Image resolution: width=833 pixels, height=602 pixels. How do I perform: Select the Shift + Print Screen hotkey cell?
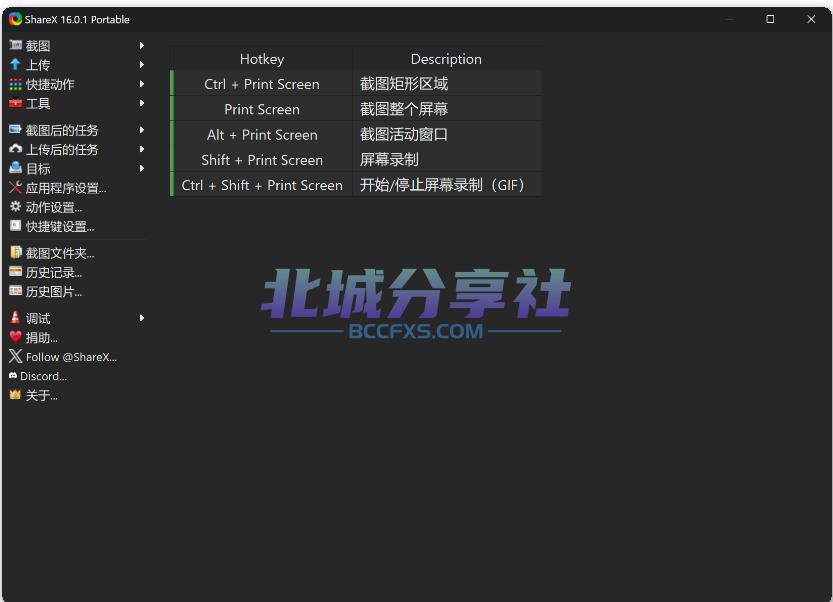[261, 160]
